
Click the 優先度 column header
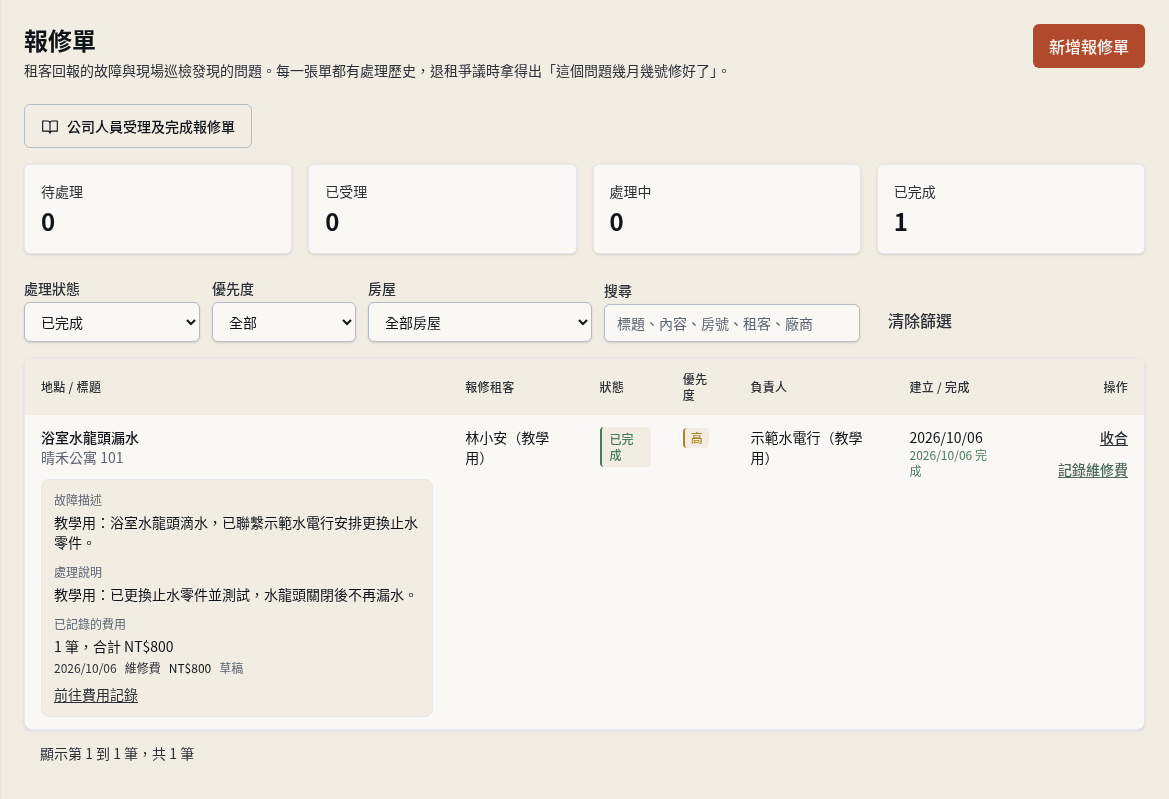(695, 387)
